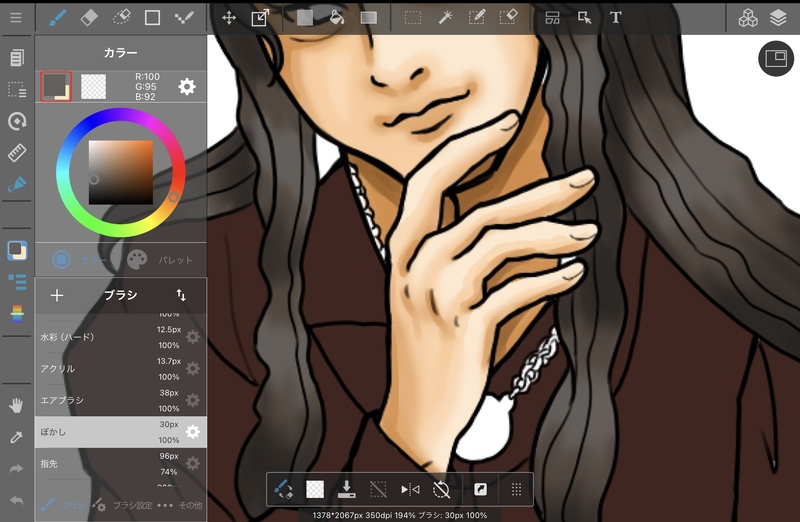The height and width of the screenshot is (522, 800).
Task: Switch to the パレット tab
Action: tap(159, 259)
